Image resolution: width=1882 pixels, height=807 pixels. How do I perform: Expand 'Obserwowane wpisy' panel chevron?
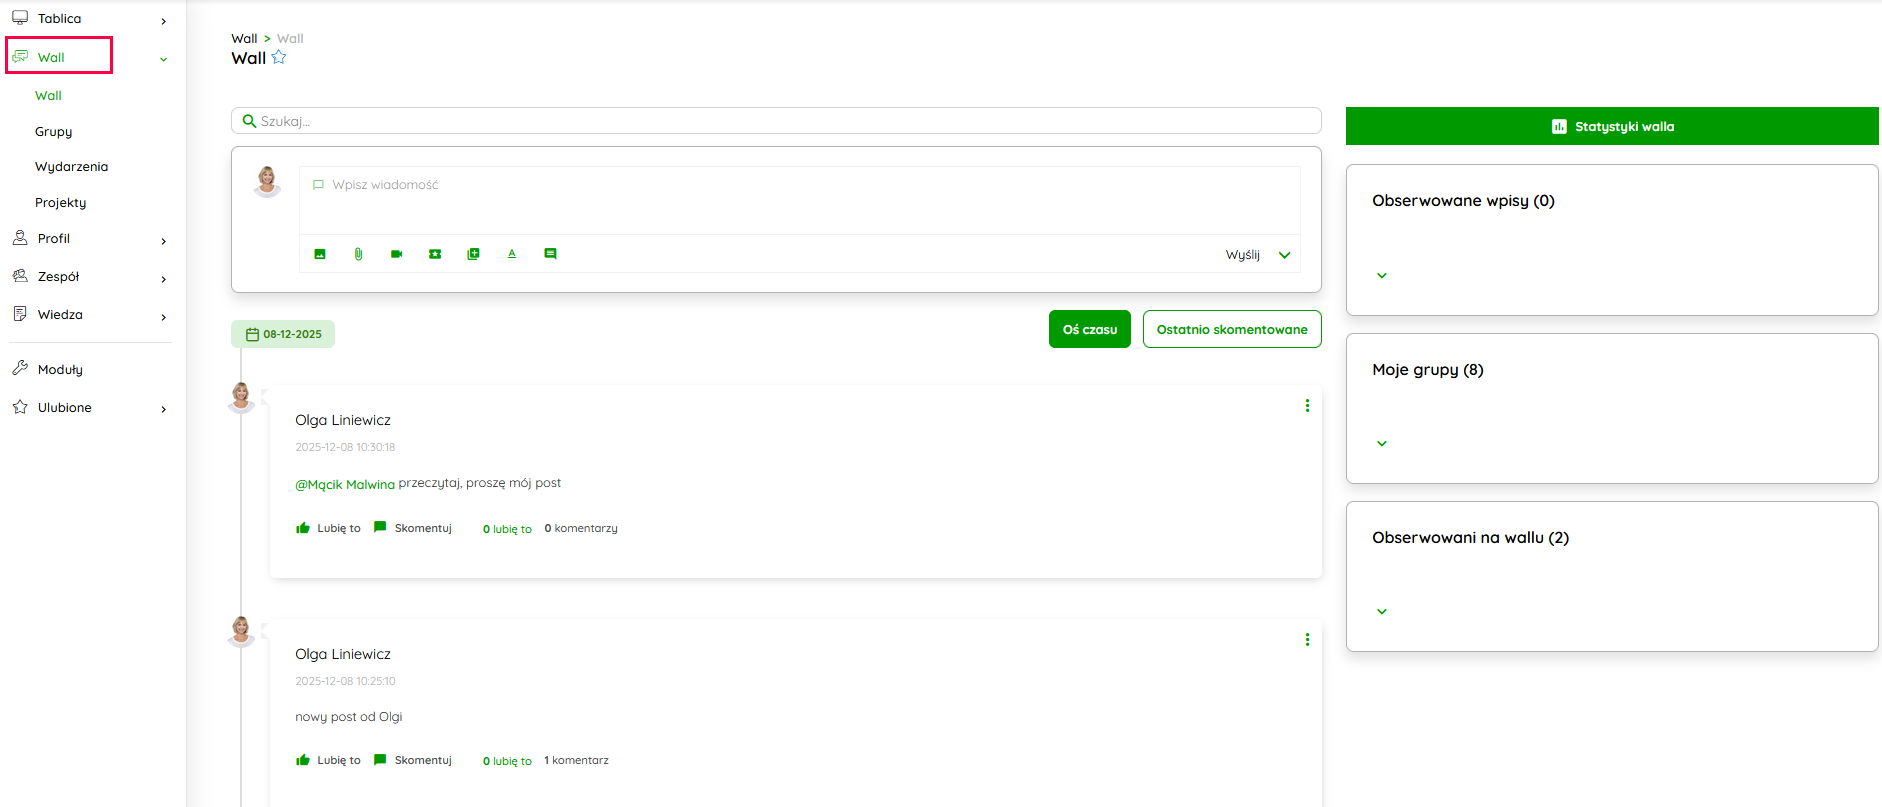pyautogui.click(x=1382, y=276)
